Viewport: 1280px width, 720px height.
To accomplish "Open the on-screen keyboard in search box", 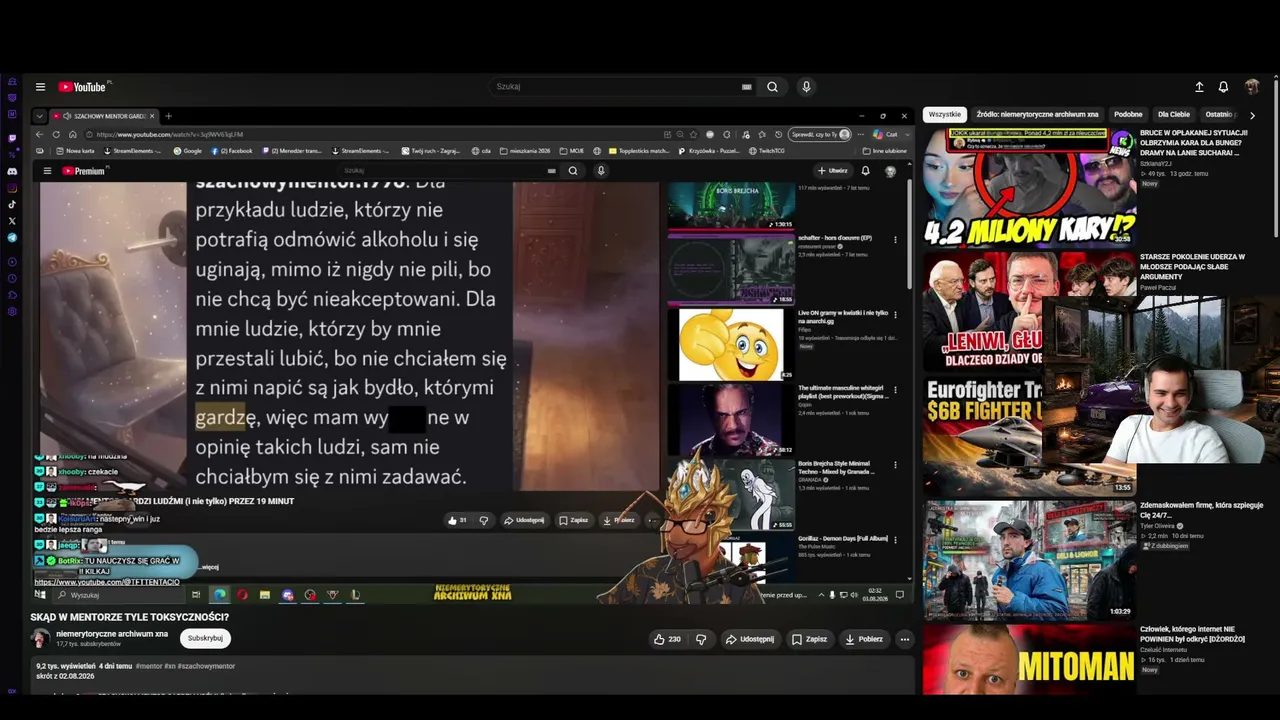I will (x=746, y=87).
